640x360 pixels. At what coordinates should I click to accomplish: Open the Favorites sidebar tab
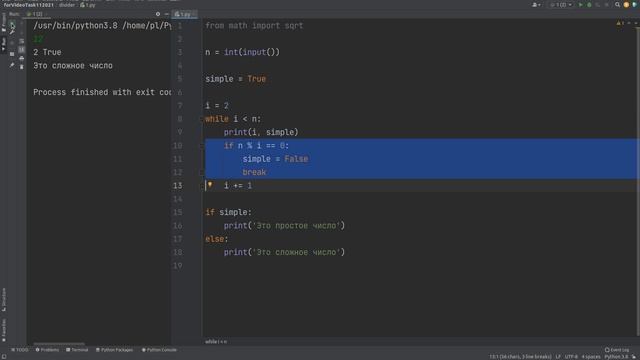click(x=4, y=330)
